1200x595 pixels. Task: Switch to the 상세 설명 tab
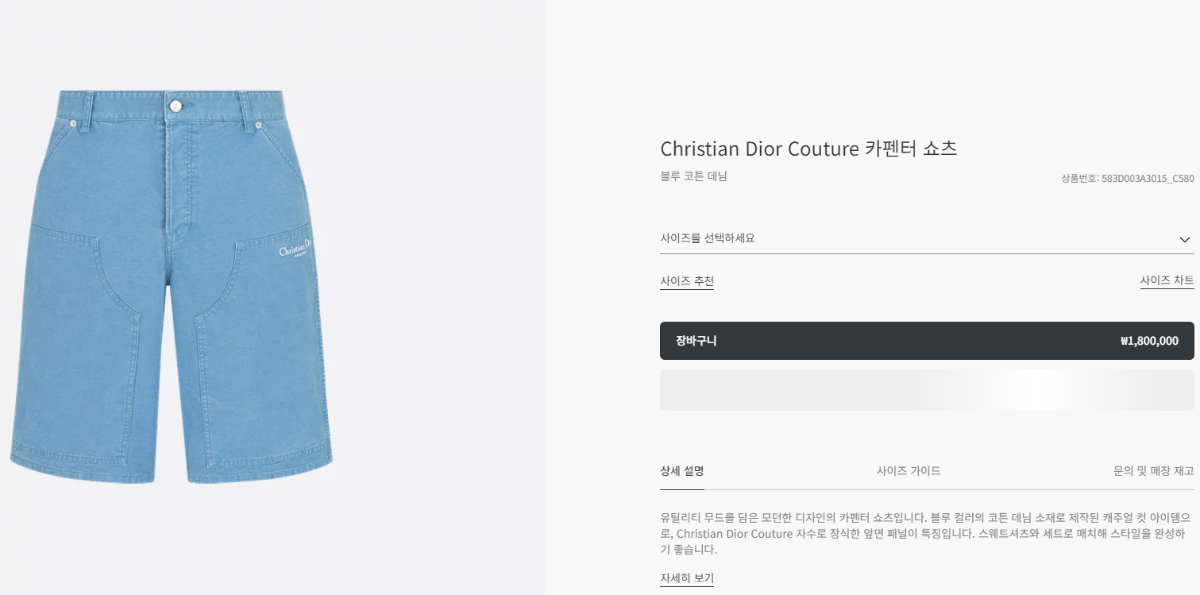(x=682, y=471)
